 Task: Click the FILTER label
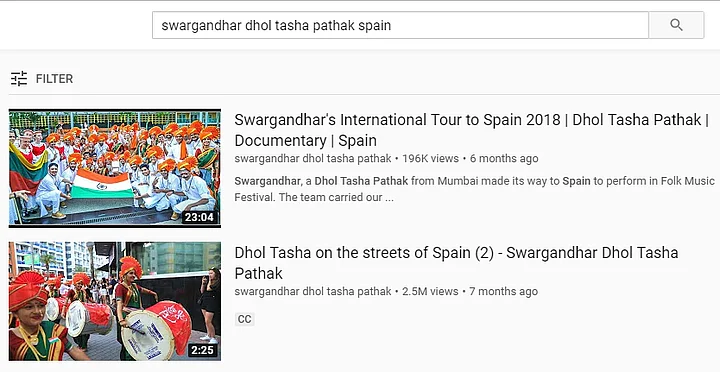[54, 79]
